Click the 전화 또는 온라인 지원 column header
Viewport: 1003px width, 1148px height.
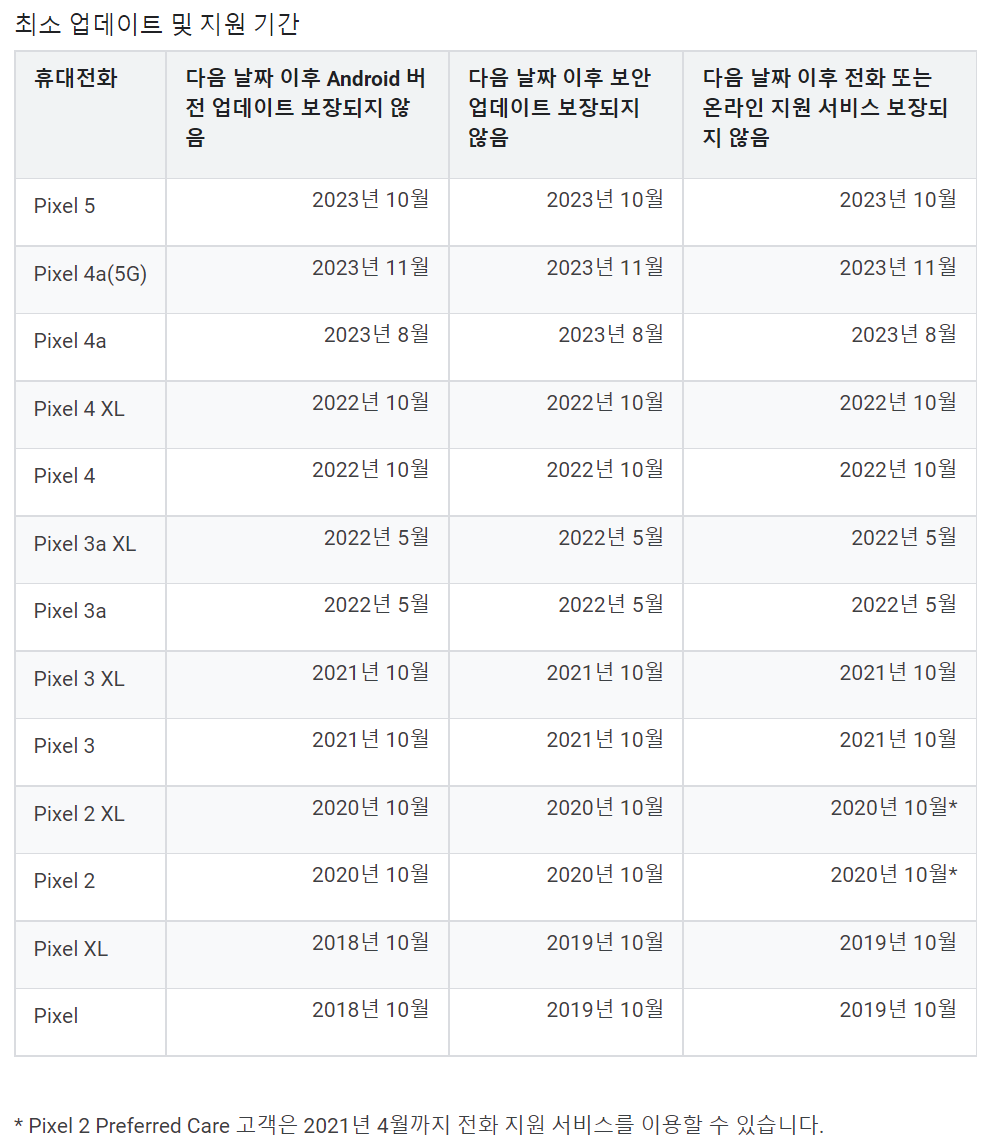pyautogui.click(x=825, y=108)
